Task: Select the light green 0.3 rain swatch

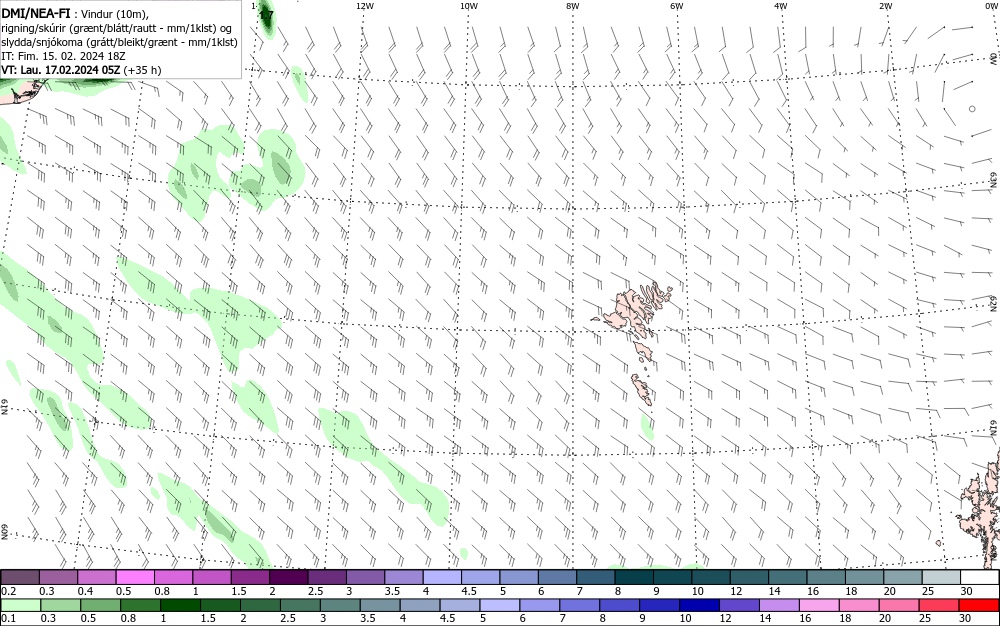Action: click(x=60, y=605)
